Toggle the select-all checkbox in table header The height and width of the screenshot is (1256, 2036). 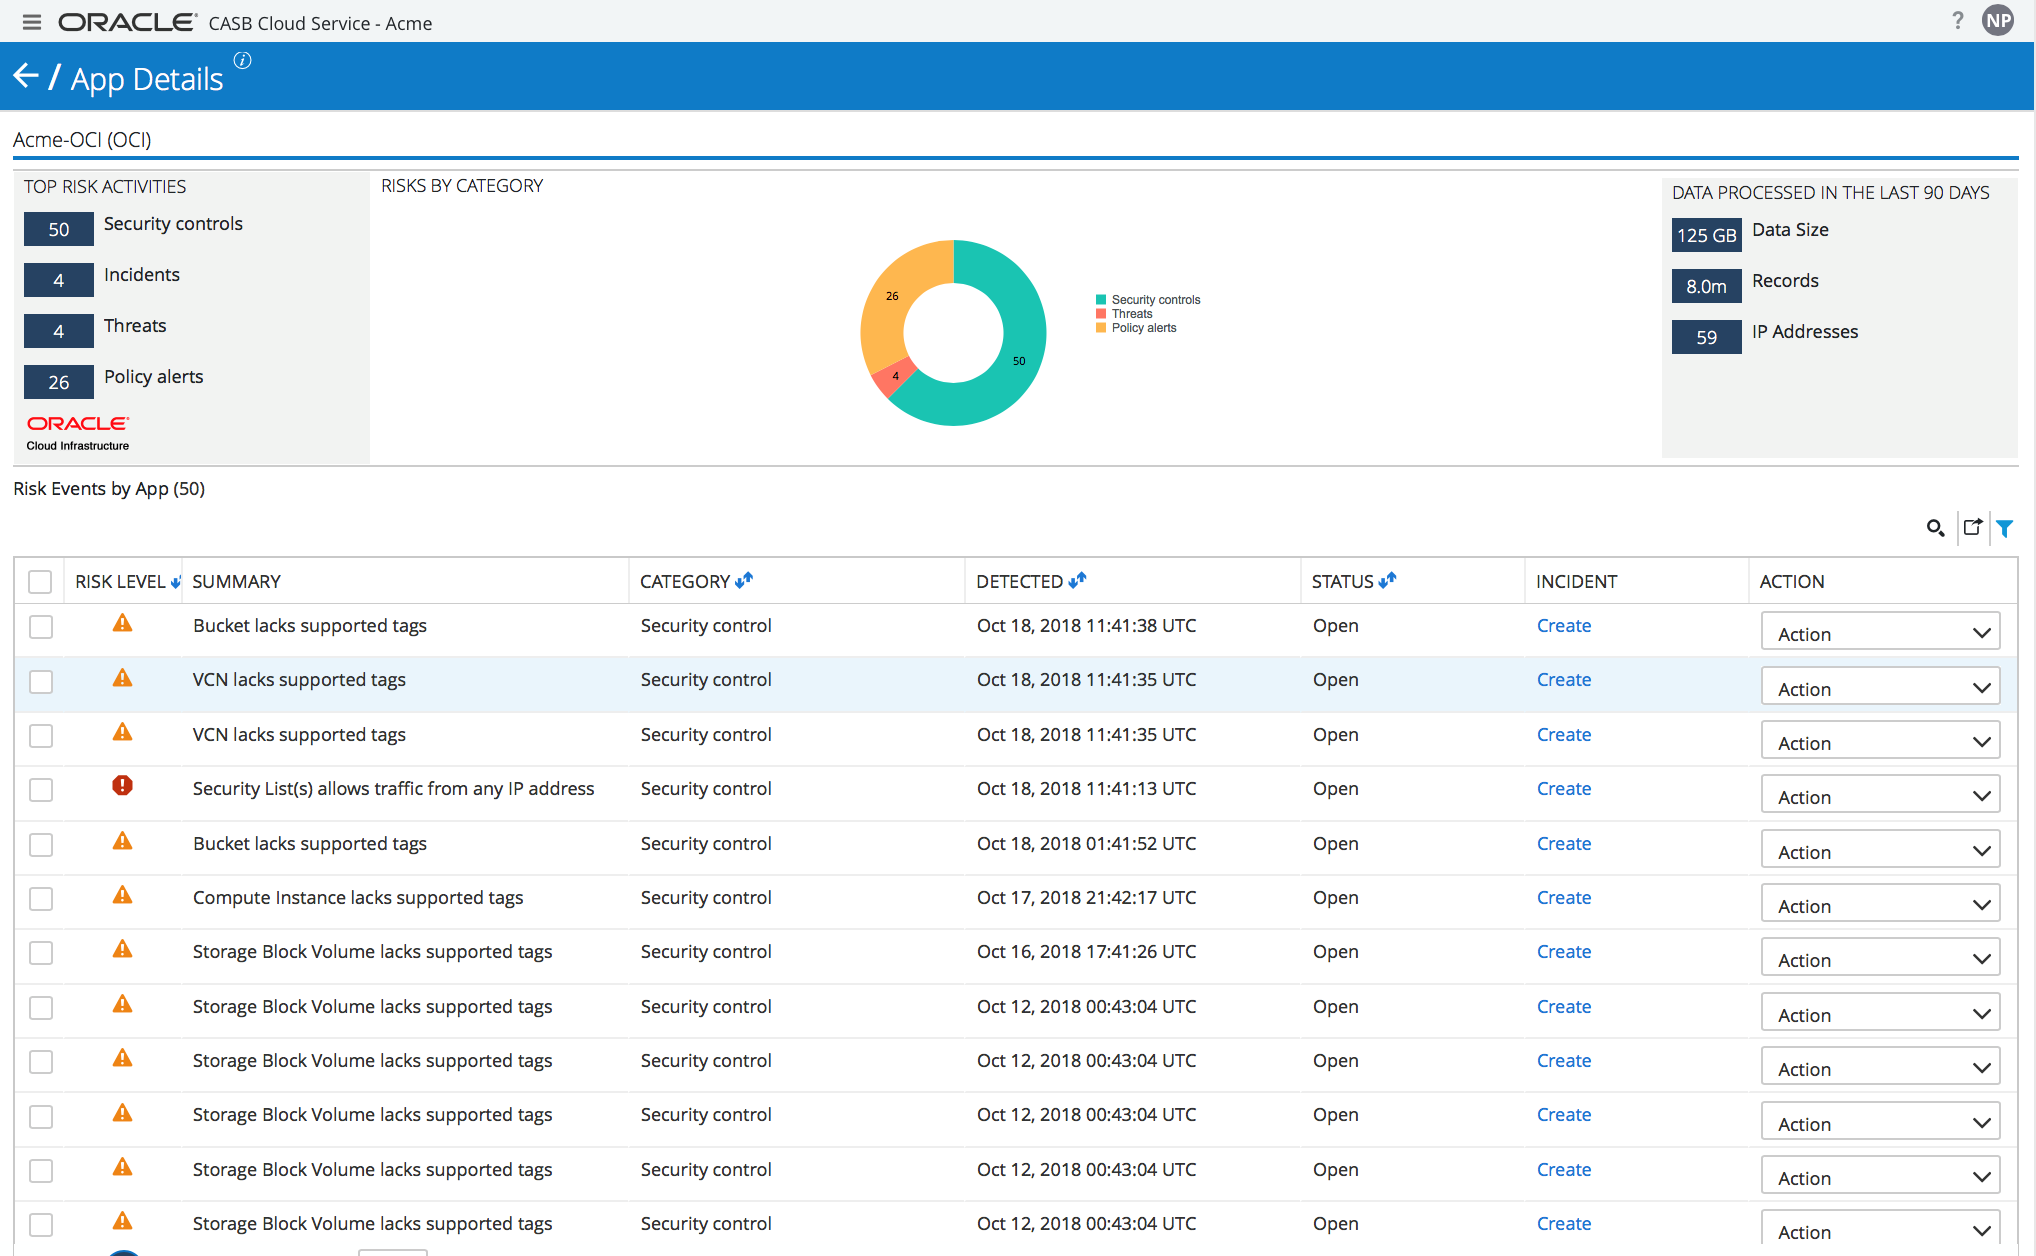40,582
